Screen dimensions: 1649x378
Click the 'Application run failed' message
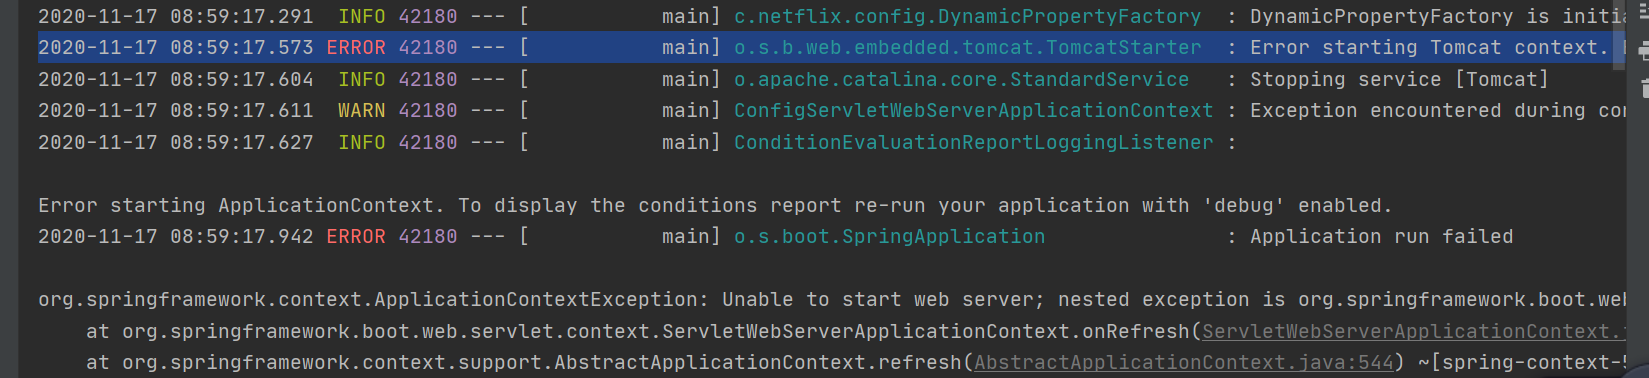click(1381, 236)
